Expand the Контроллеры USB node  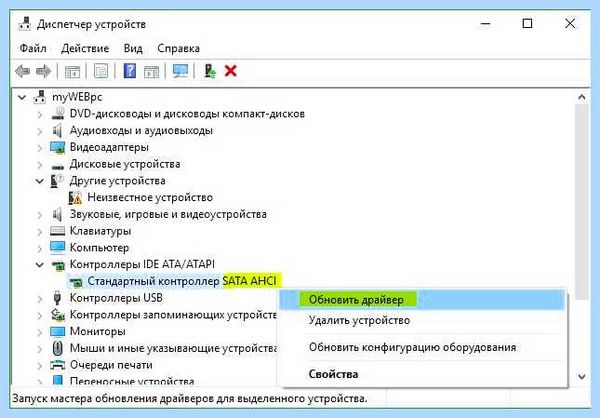[39, 299]
